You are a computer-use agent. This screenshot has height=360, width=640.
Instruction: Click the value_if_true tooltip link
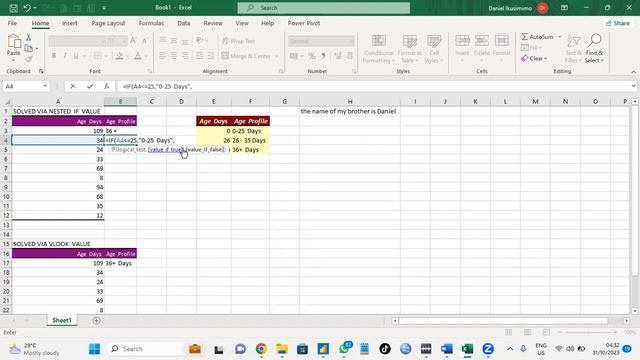pyautogui.click(x=165, y=150)
